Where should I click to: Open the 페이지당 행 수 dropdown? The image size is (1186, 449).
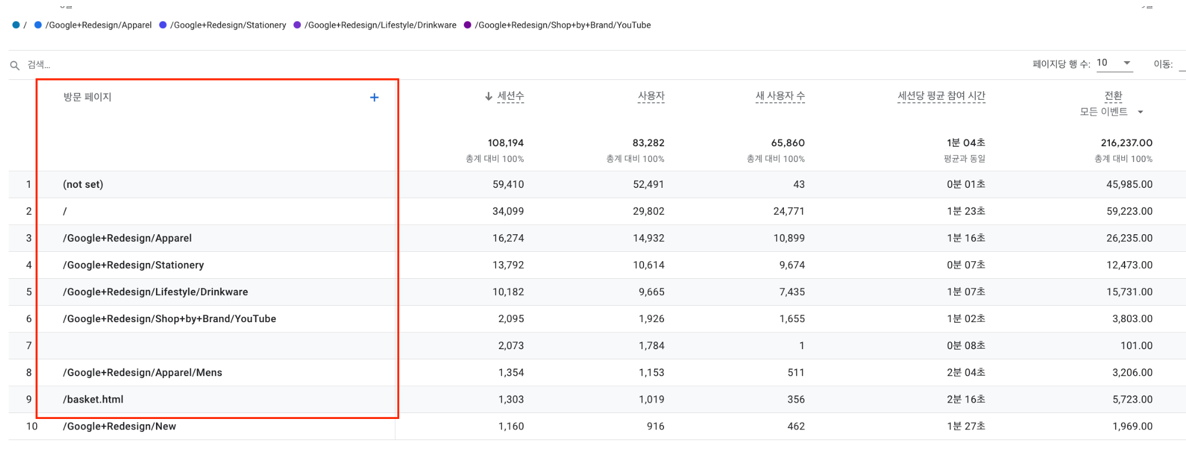1114,63
